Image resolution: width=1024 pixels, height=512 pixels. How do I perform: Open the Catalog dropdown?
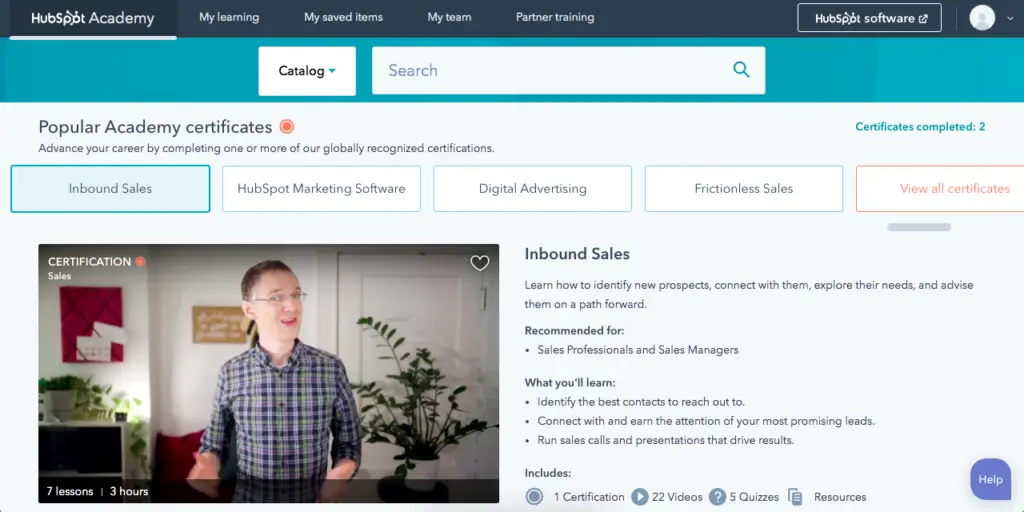tap(307, 71)
